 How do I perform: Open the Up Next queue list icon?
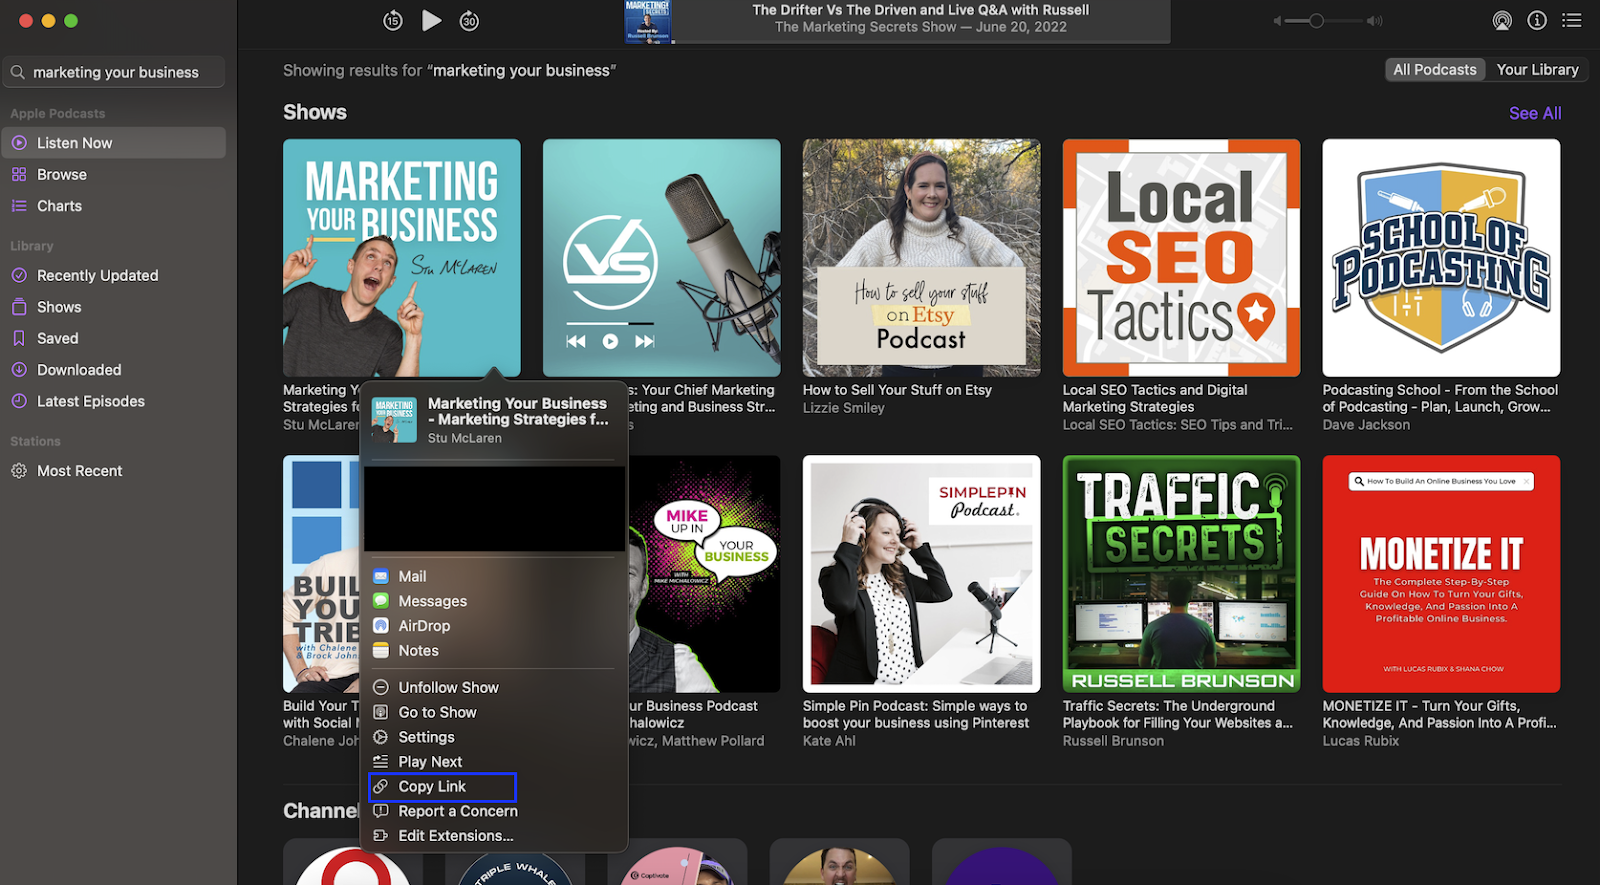[1572, 20]
